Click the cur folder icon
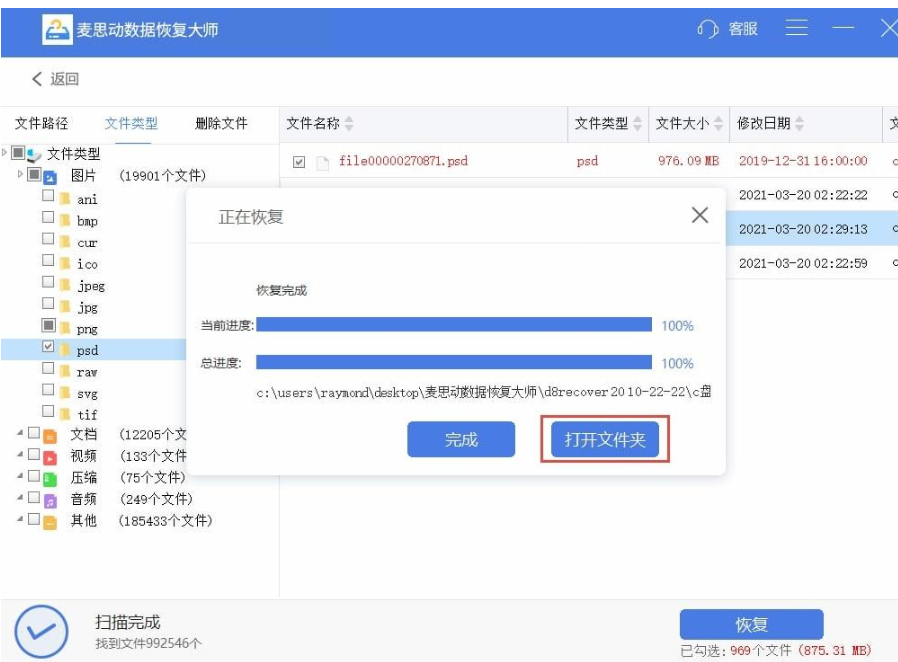 [x=65, y=242]
